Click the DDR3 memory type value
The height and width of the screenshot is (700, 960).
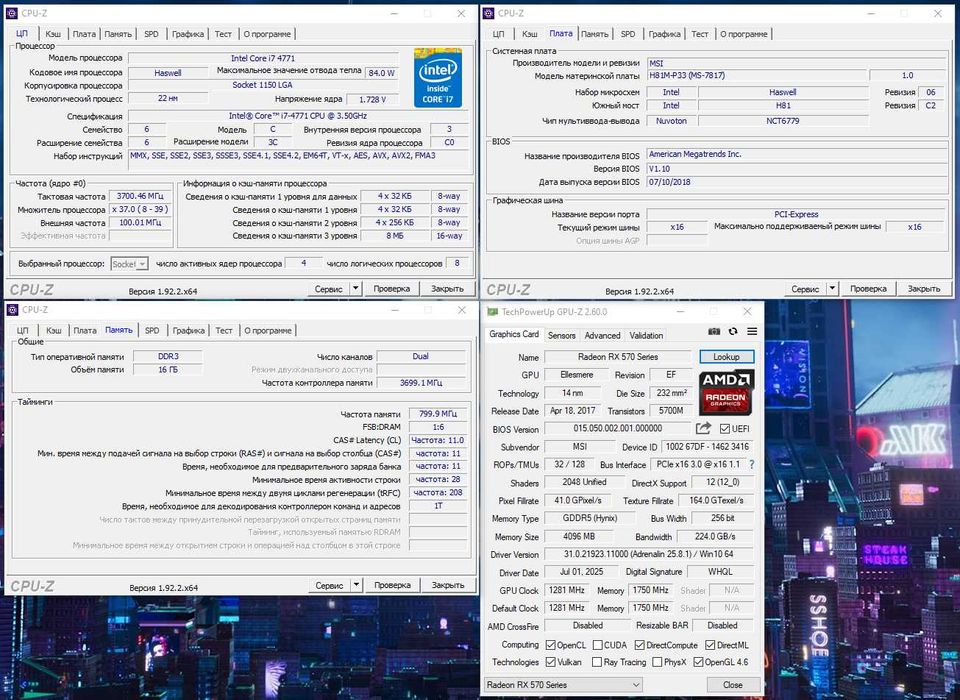pyautogui.click(x=168, y=356)
